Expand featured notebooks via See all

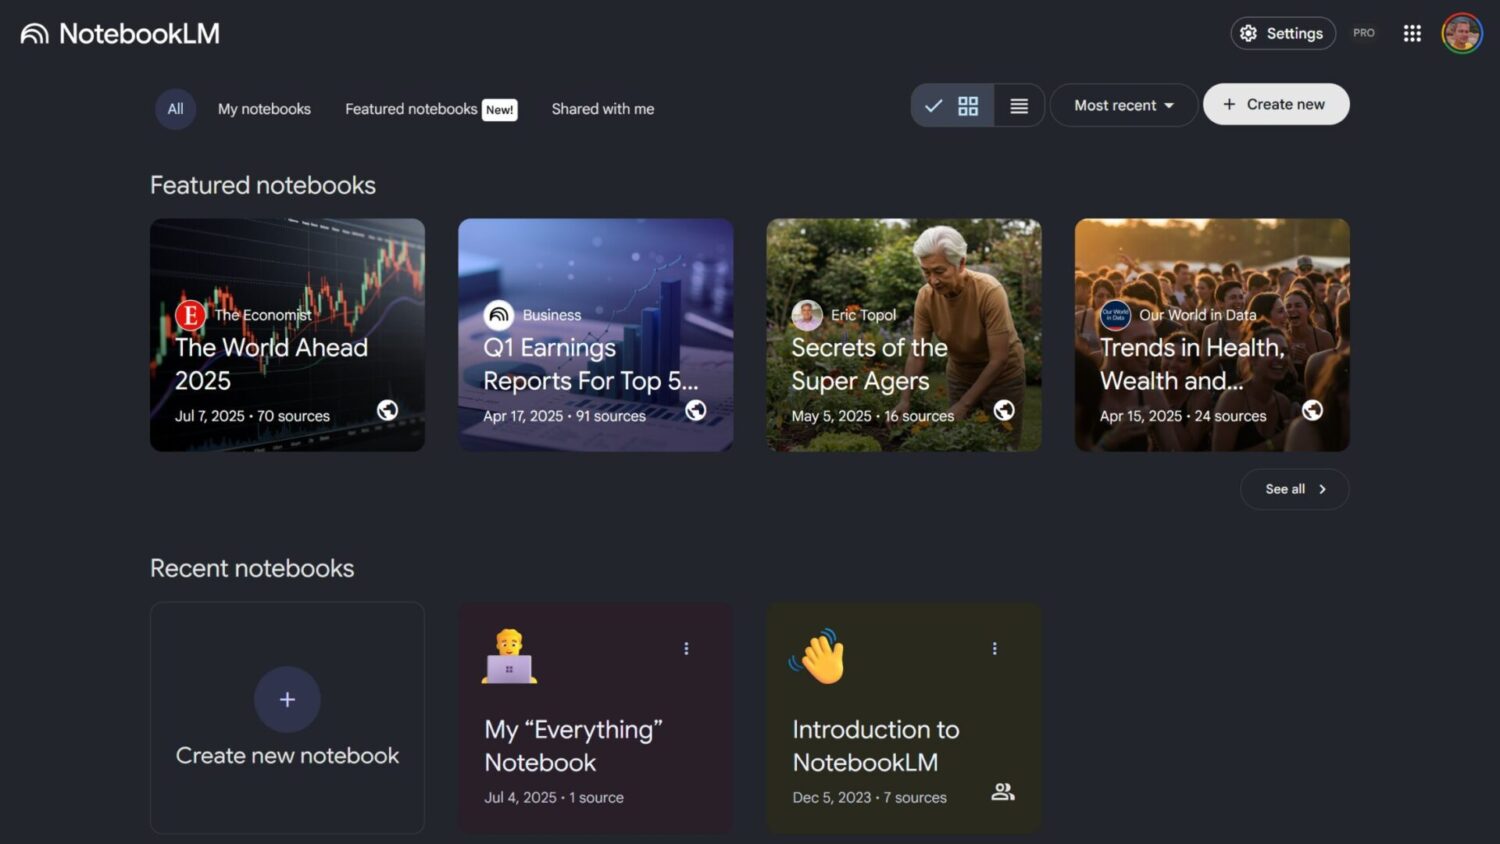pyautogui.click(x=1294, y=489)
